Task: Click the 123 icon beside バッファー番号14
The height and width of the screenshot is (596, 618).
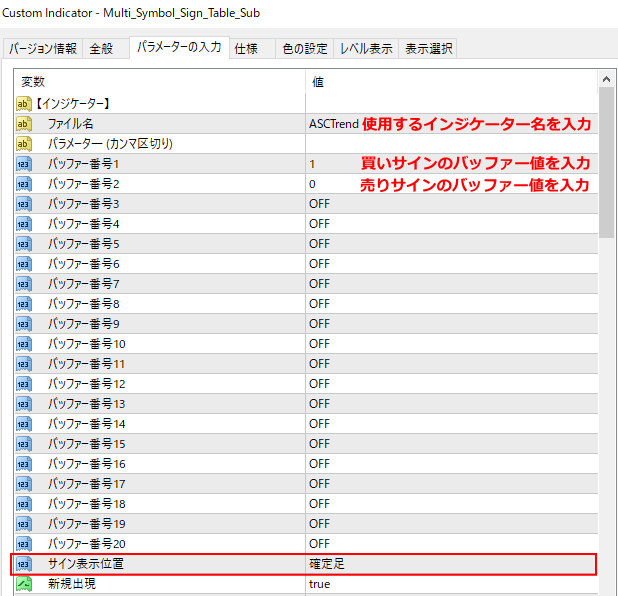Action: coord(24,424)
